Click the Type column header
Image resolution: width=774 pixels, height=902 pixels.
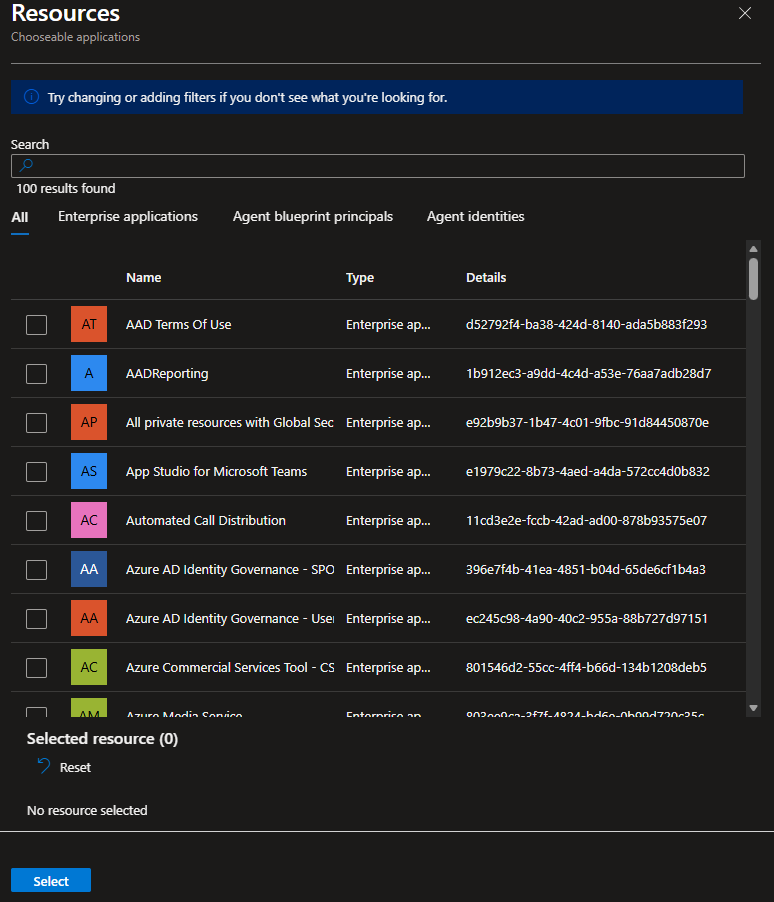click(360, 278)
